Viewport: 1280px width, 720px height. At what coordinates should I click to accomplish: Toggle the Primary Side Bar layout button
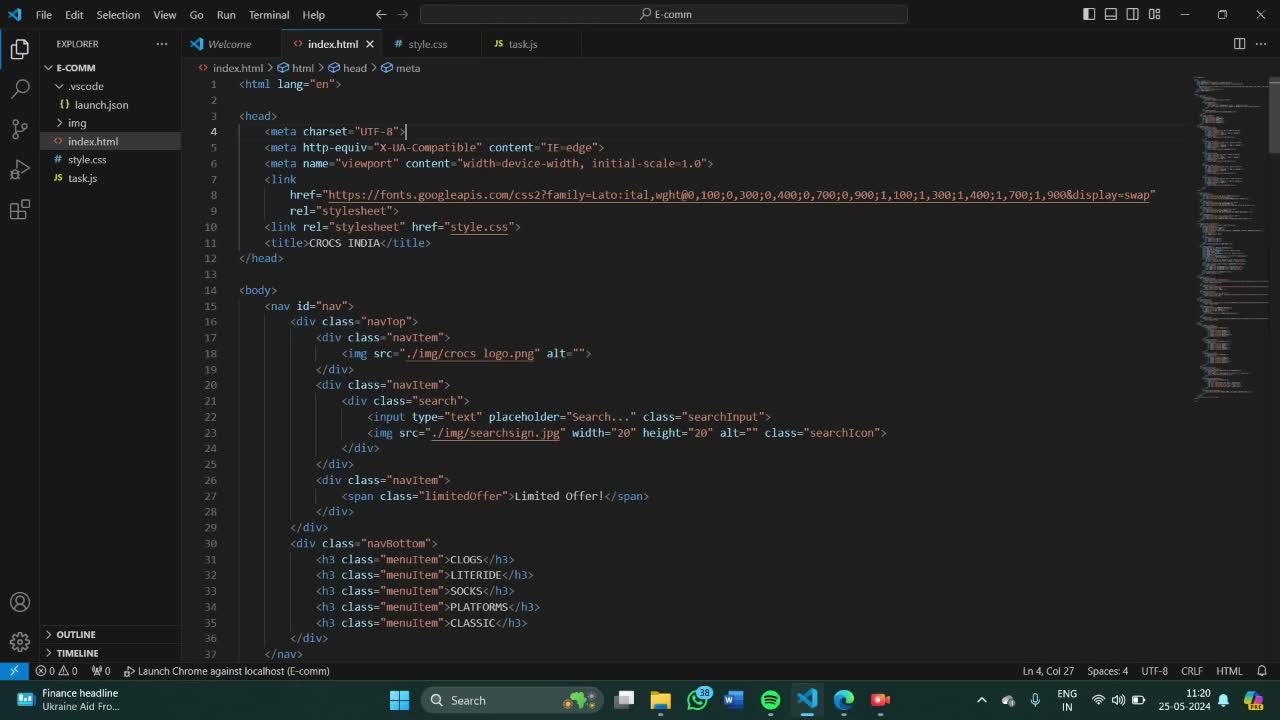pyautogui.click(x=1089, y=15)
